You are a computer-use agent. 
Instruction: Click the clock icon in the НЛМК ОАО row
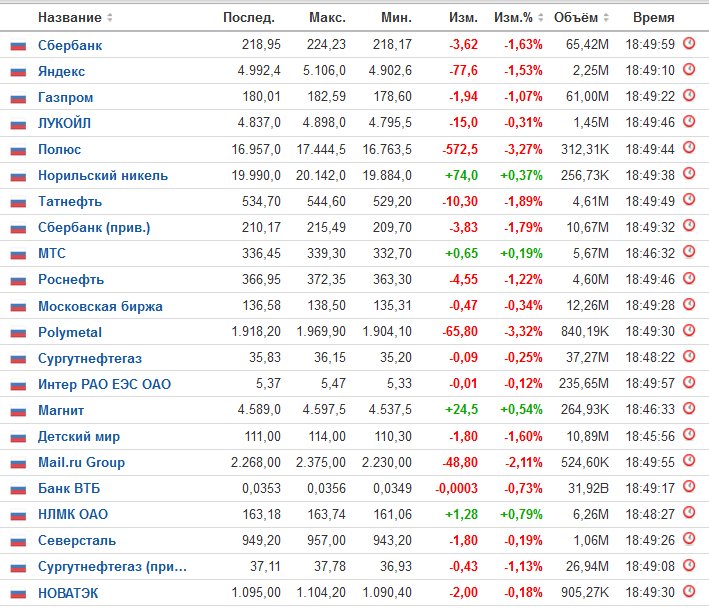point(689,513)
